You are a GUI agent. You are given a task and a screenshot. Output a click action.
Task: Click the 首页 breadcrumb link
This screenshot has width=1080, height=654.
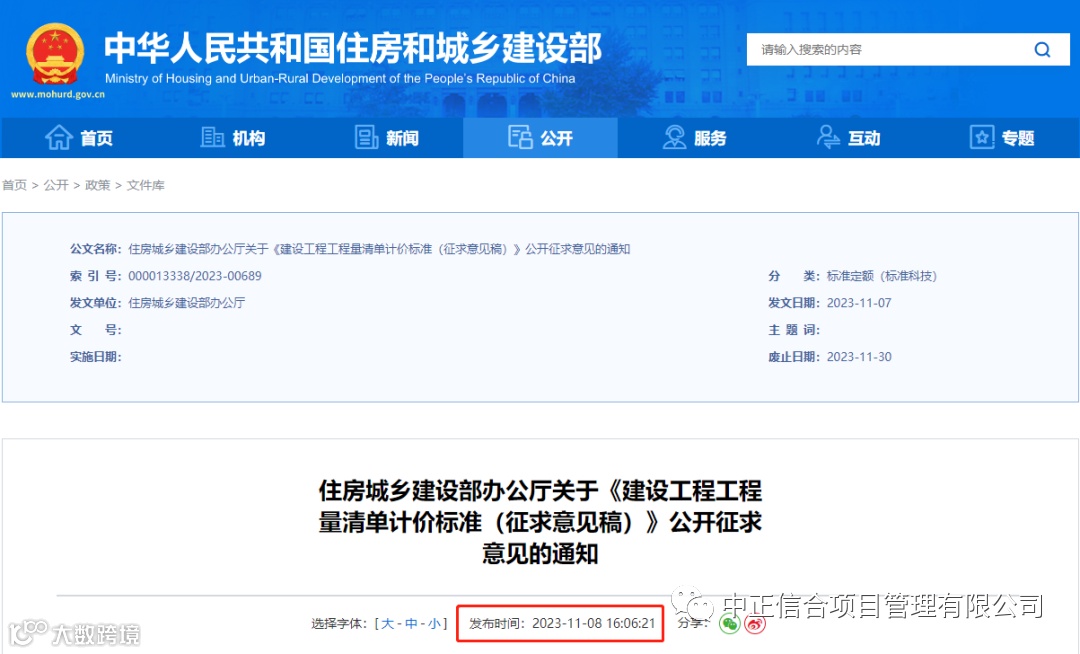point(14,185)
